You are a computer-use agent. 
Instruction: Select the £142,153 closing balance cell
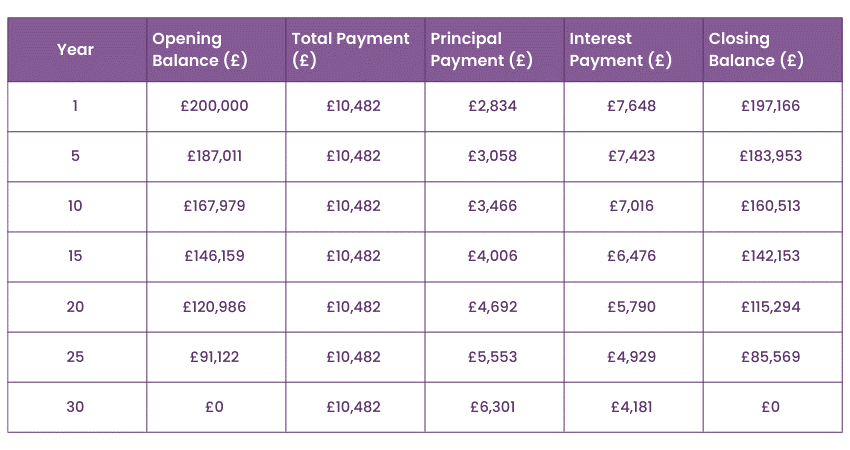[770, 256]
